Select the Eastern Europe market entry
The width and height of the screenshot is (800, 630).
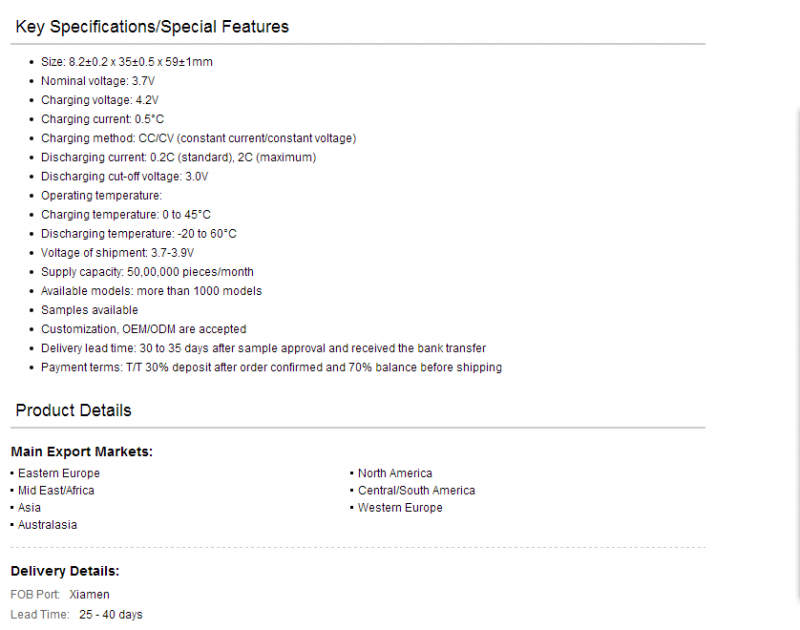[x=59, y=473]
